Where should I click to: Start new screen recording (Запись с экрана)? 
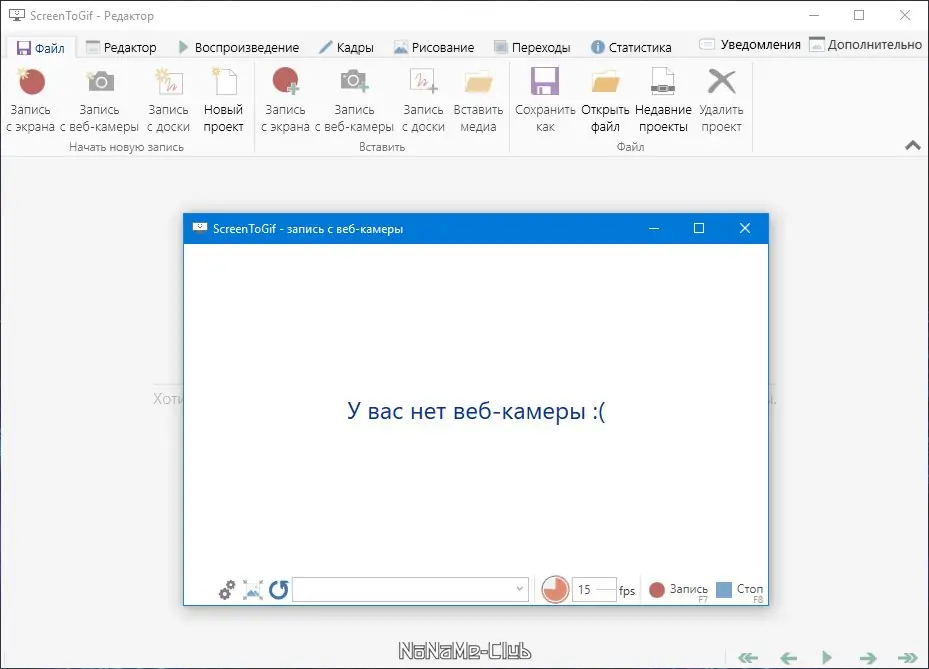pos(31,100)
